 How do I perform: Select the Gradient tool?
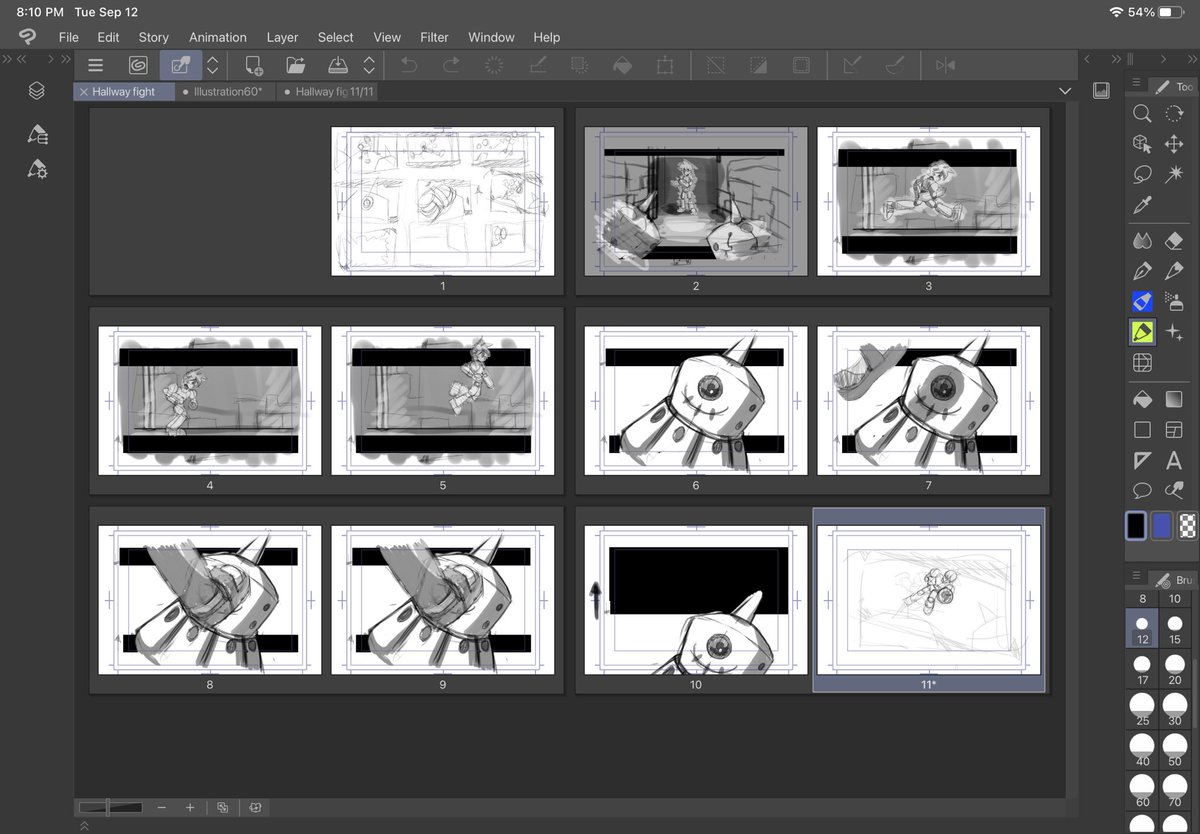pyautogui.click(x=1174, y=399)
